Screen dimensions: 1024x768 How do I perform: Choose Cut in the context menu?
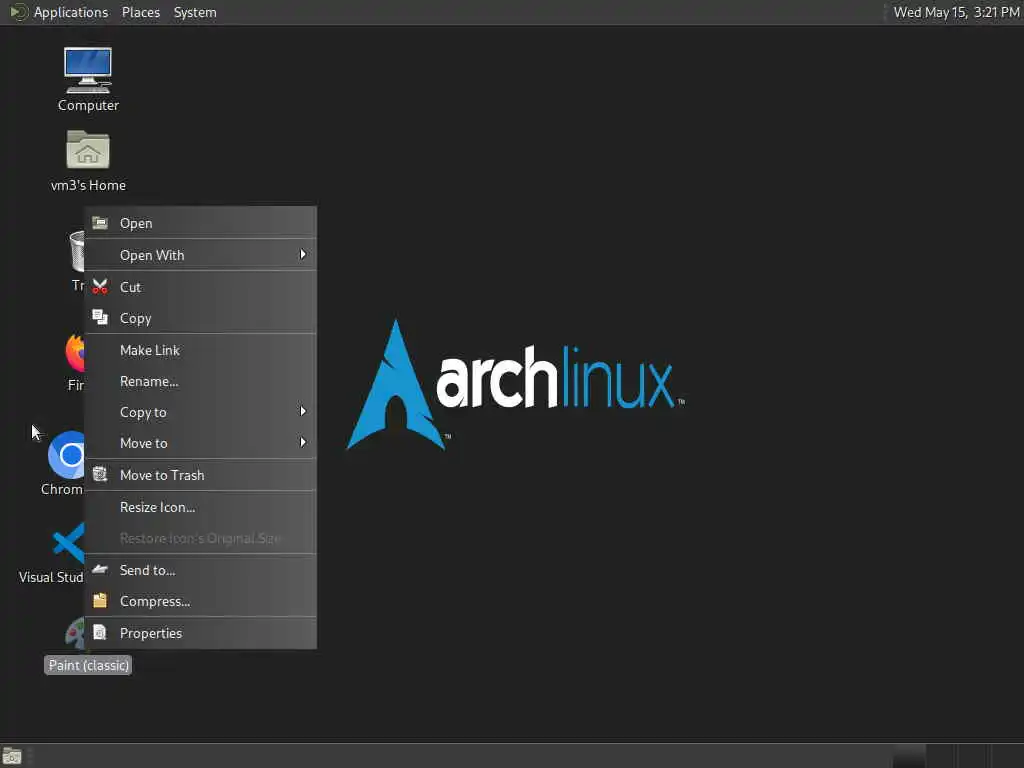coord(200,287)
